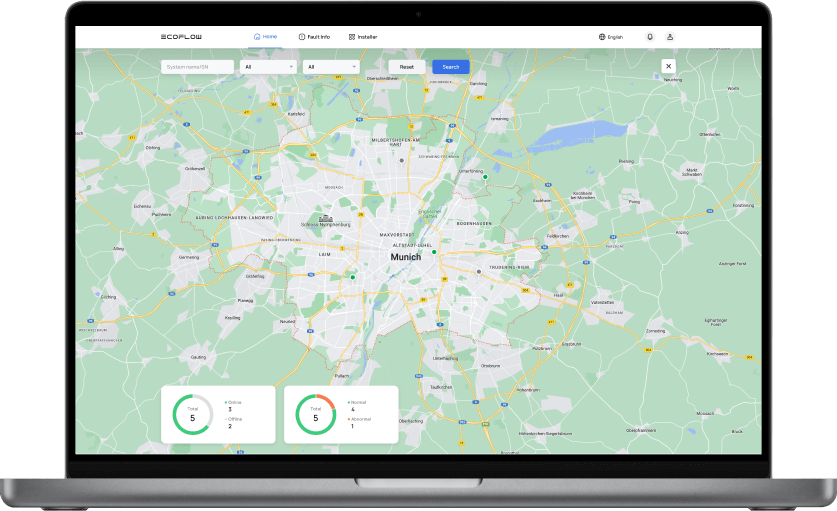Expand the first All dropdown
This screenshot has width=837, height=511.
tap(269, 67)
